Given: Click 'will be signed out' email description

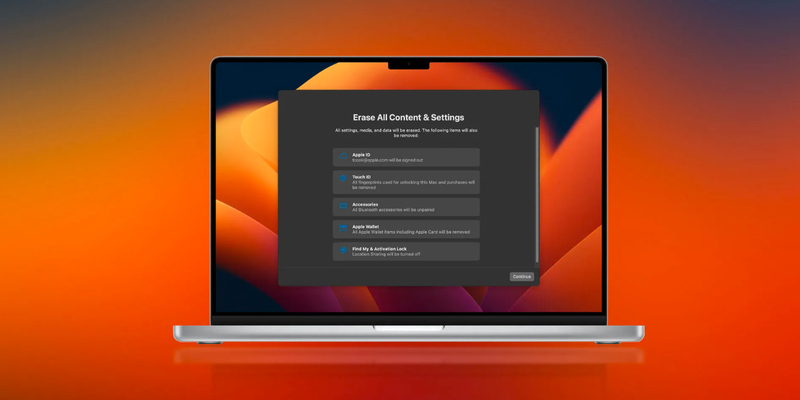Looking at the screenshot, I should click(x=387, y=160).
